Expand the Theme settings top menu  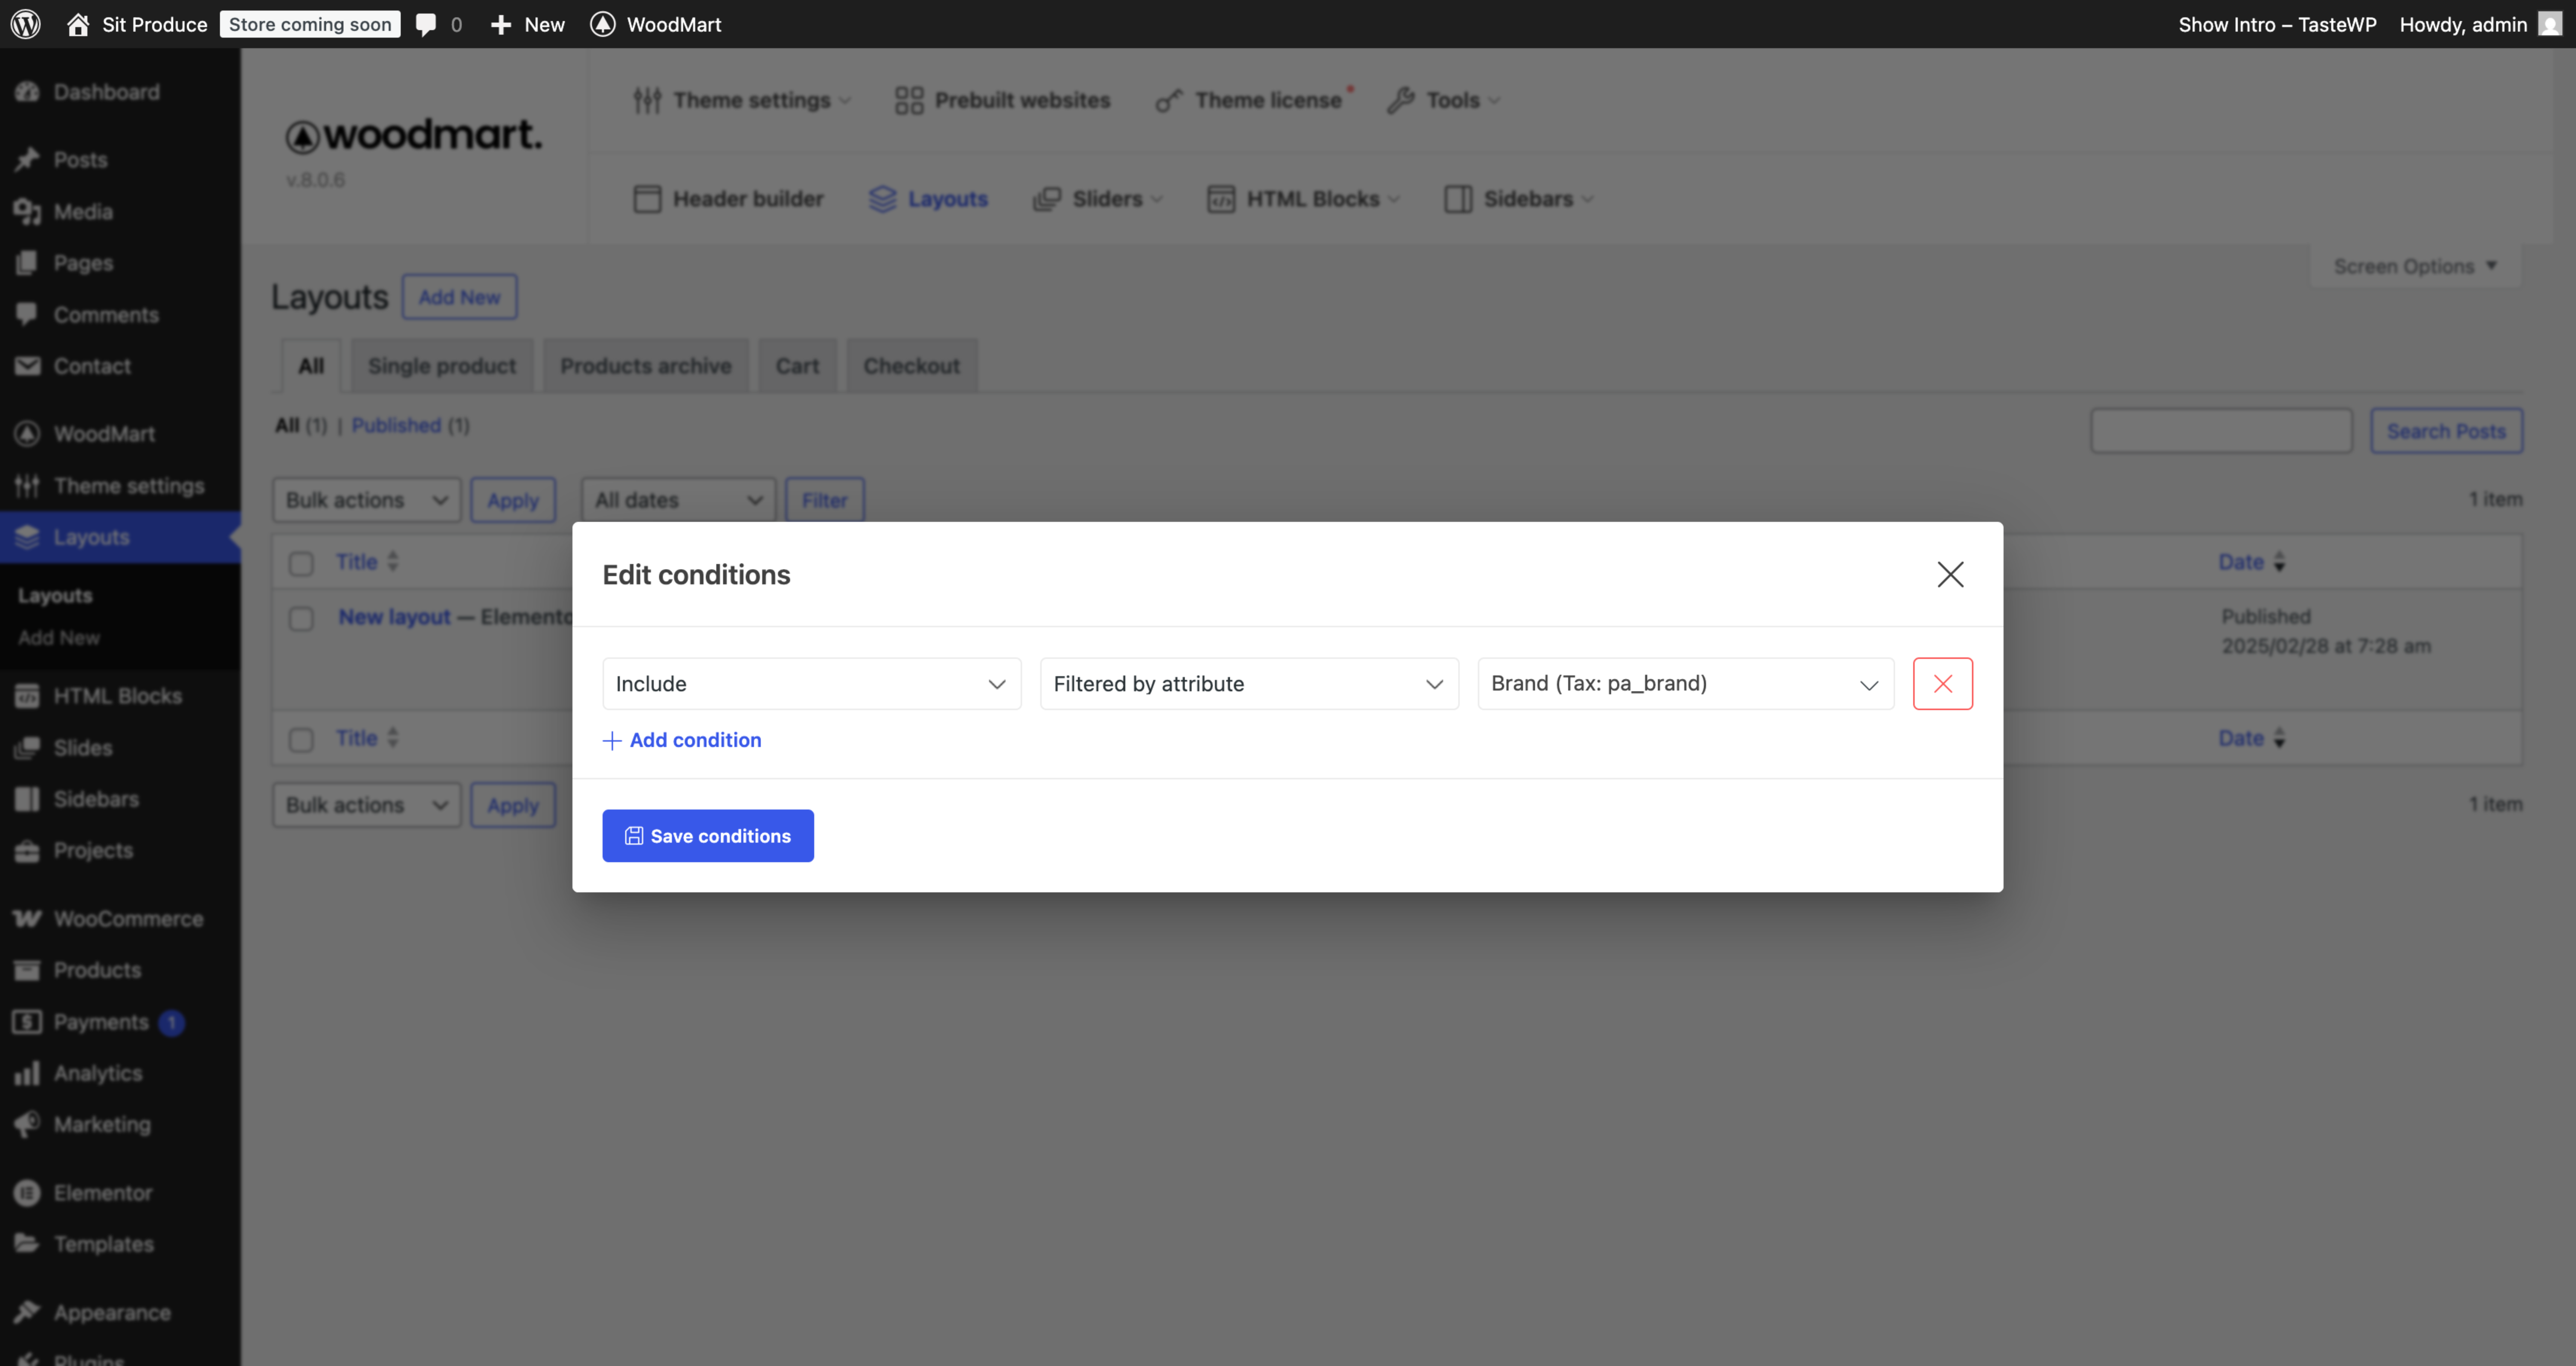tap(741, 100)
